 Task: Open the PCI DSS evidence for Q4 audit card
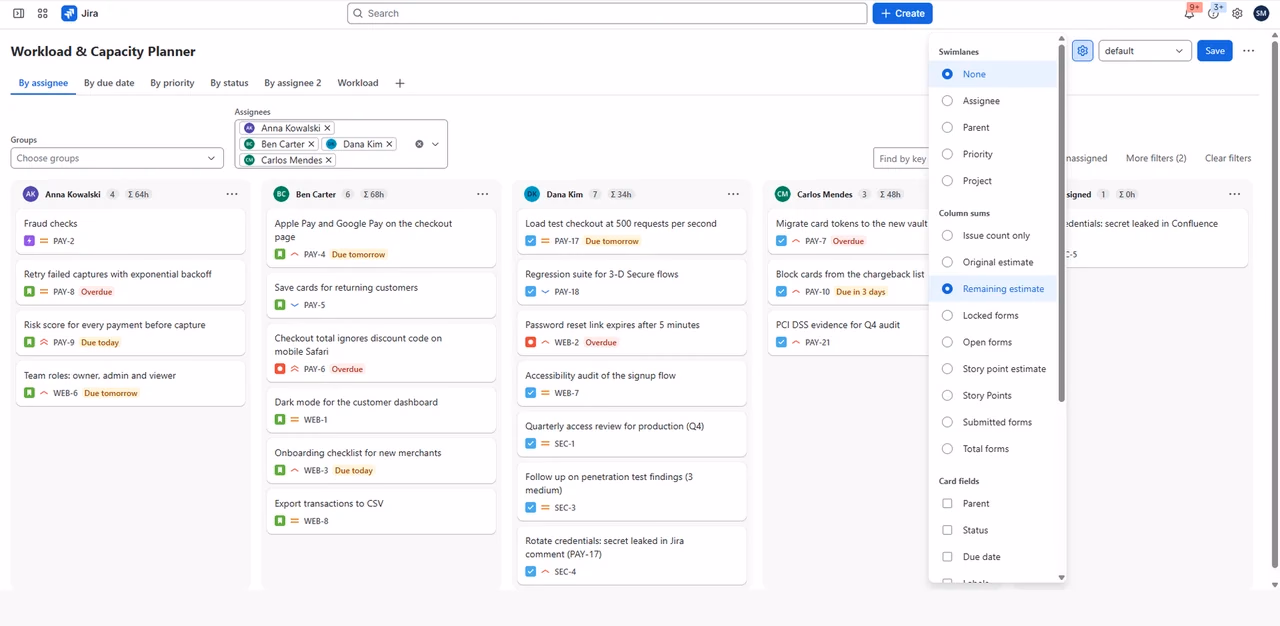[849, 333]
